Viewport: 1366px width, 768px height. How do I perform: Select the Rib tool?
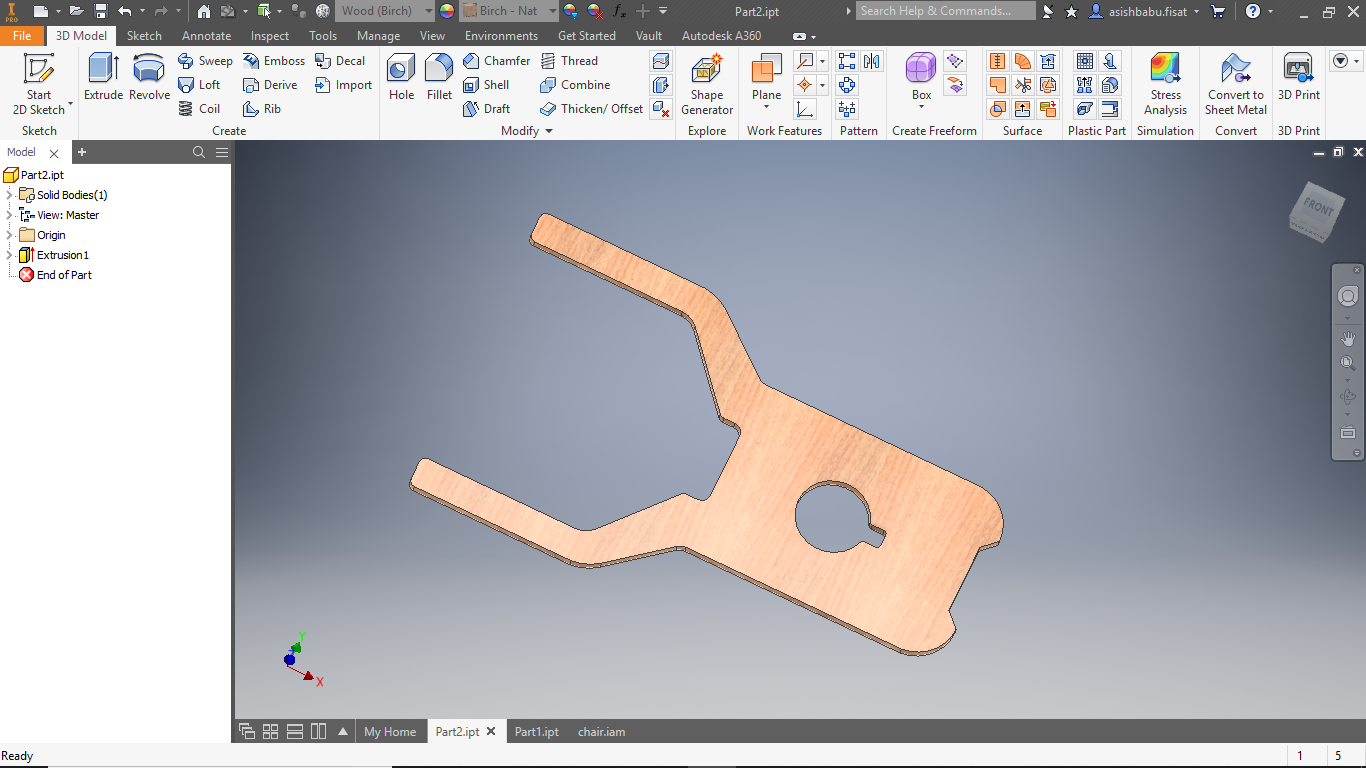click(262, 109)
